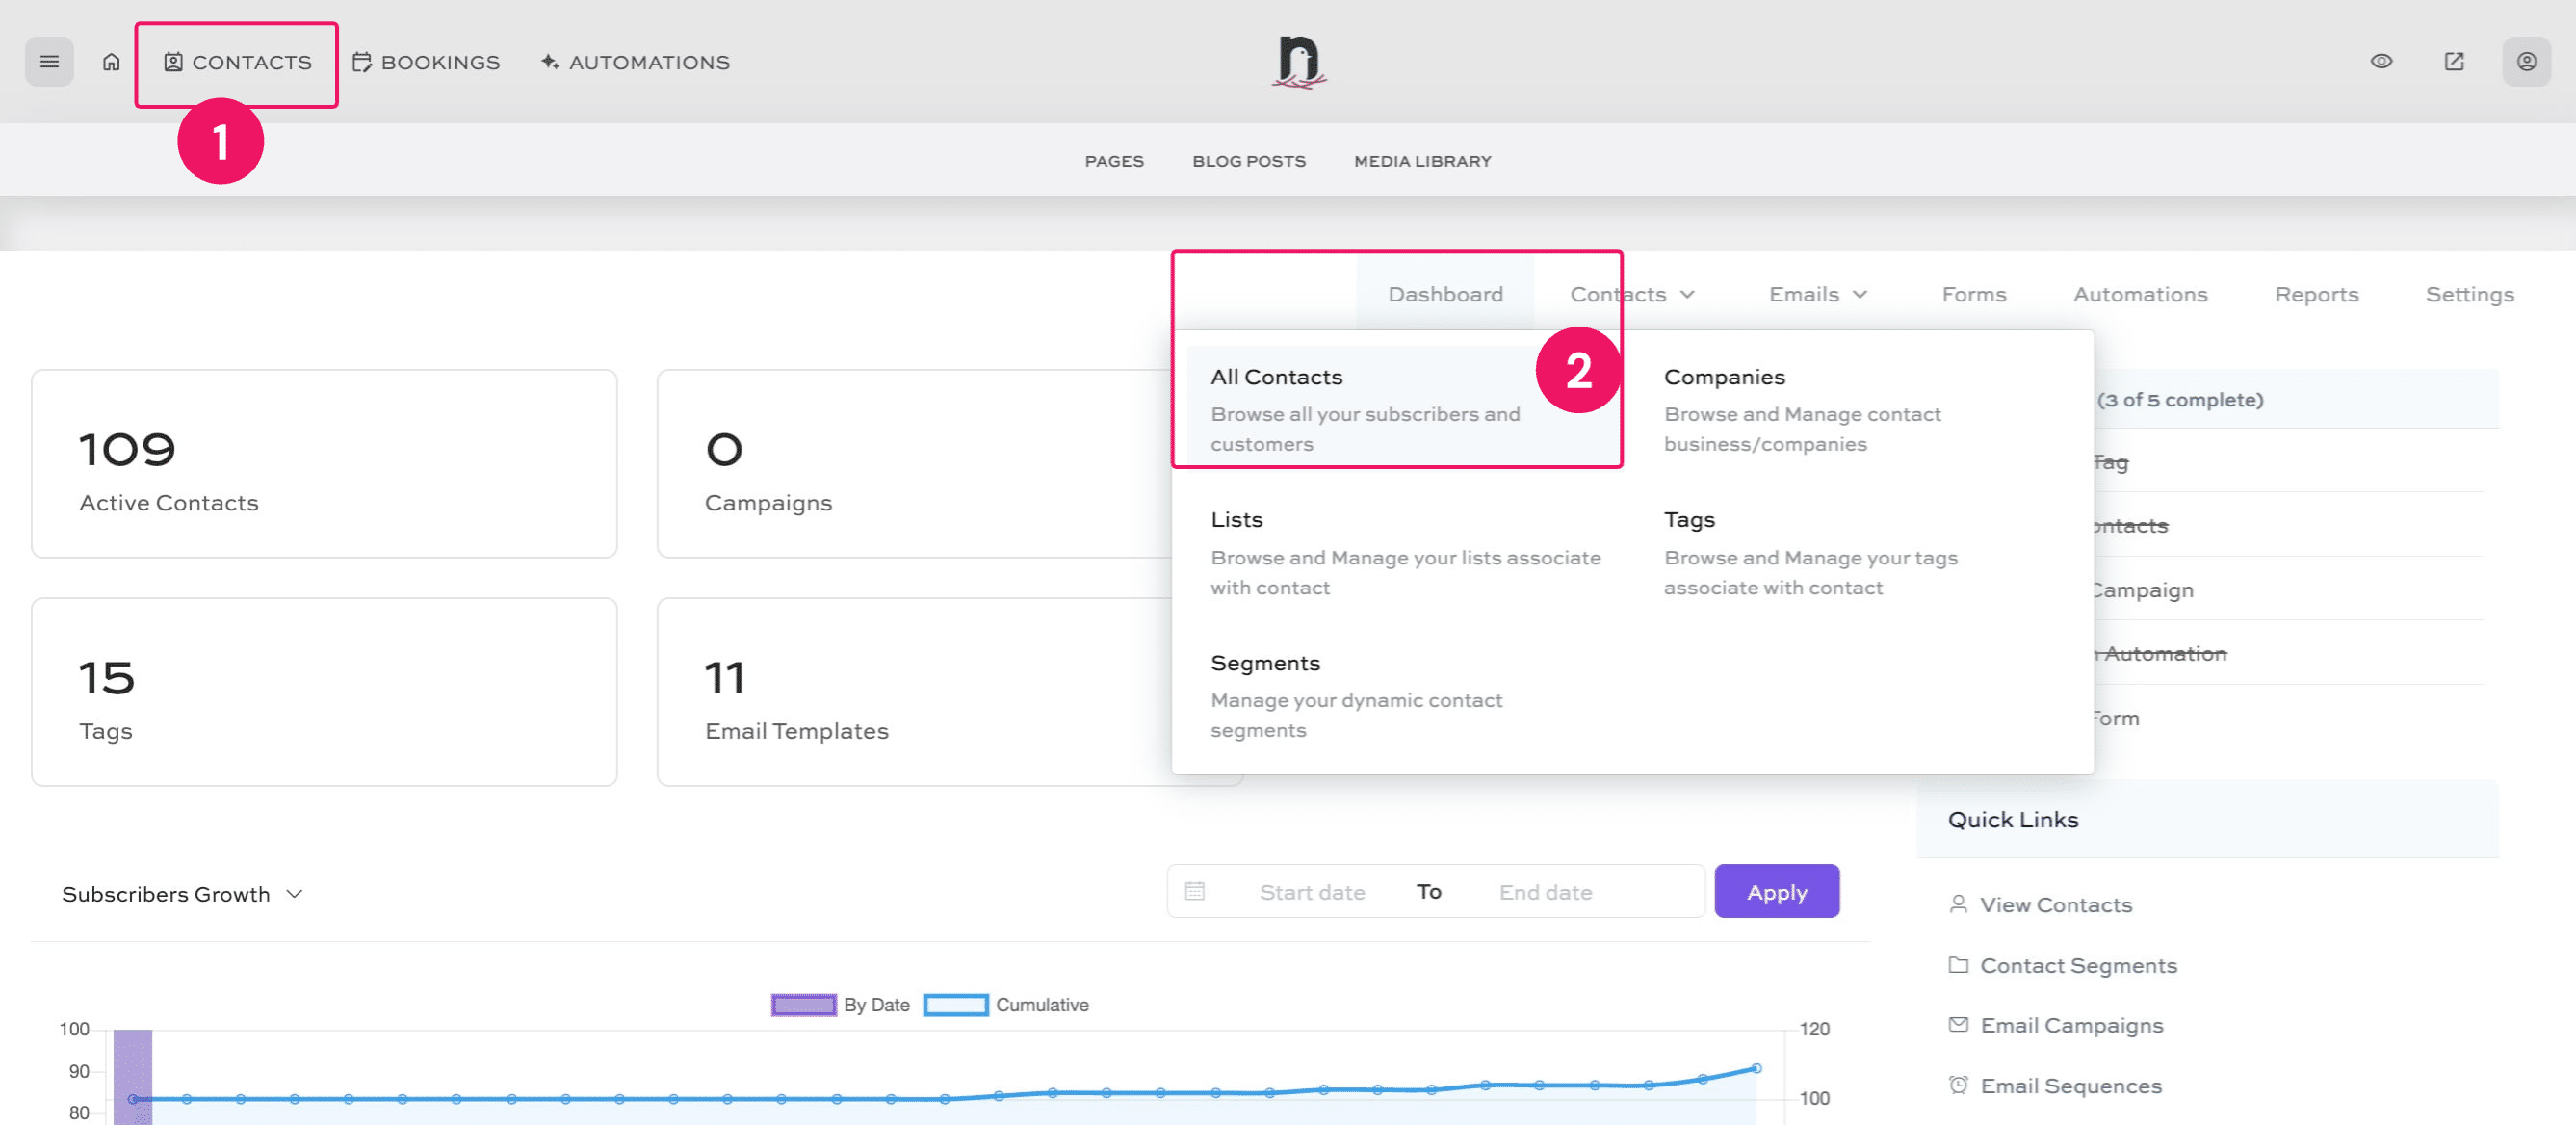Click the eye preview icon
This screenshot has width=2576, height=1125.
point(2381,62)
